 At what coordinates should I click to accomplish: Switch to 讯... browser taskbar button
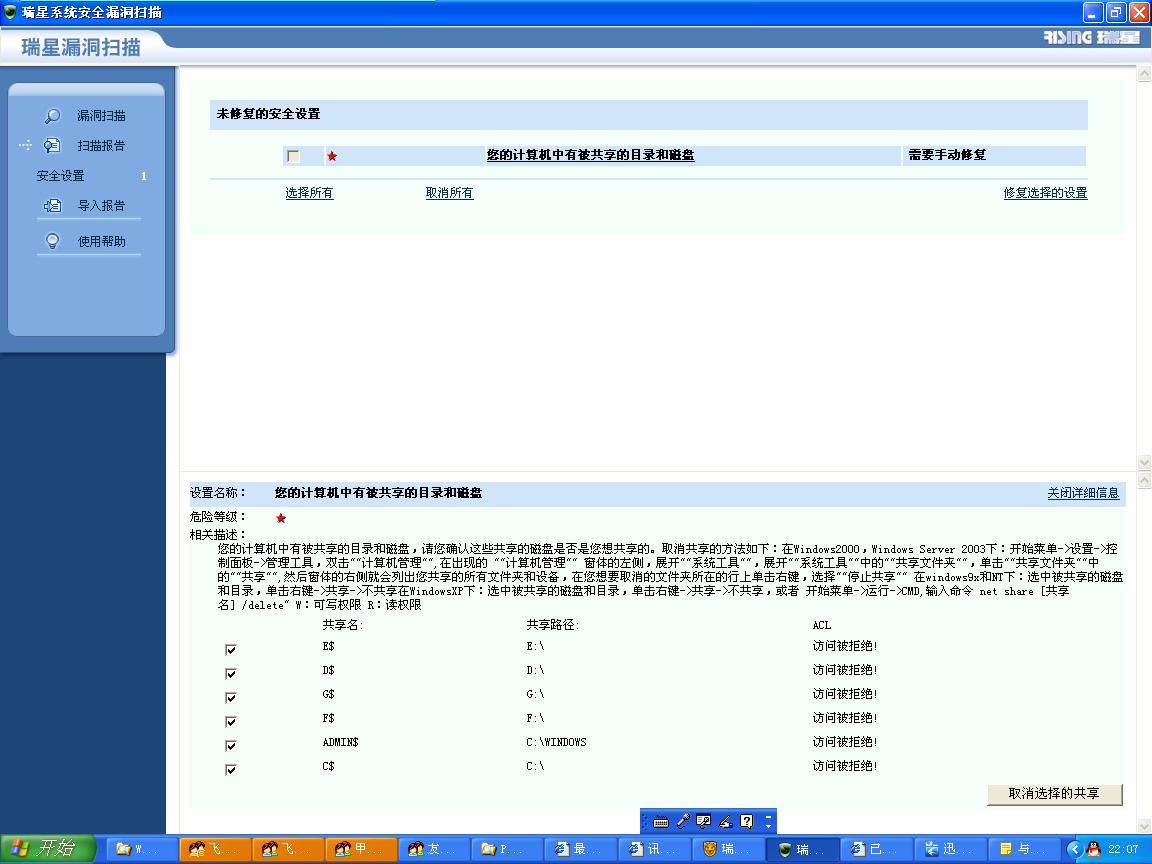click(x=655, y=849)
